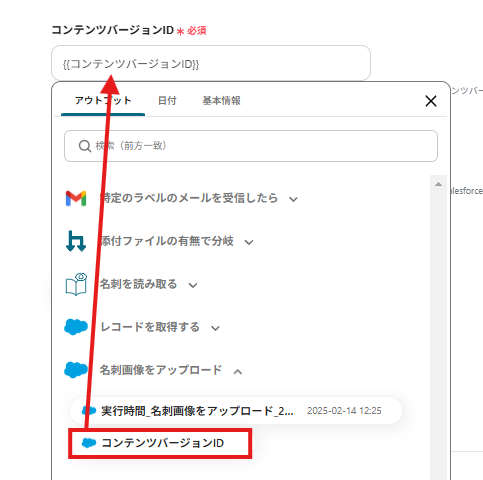Click the Salesforce cloud icon beside レコードを取得する

point(76,327)
